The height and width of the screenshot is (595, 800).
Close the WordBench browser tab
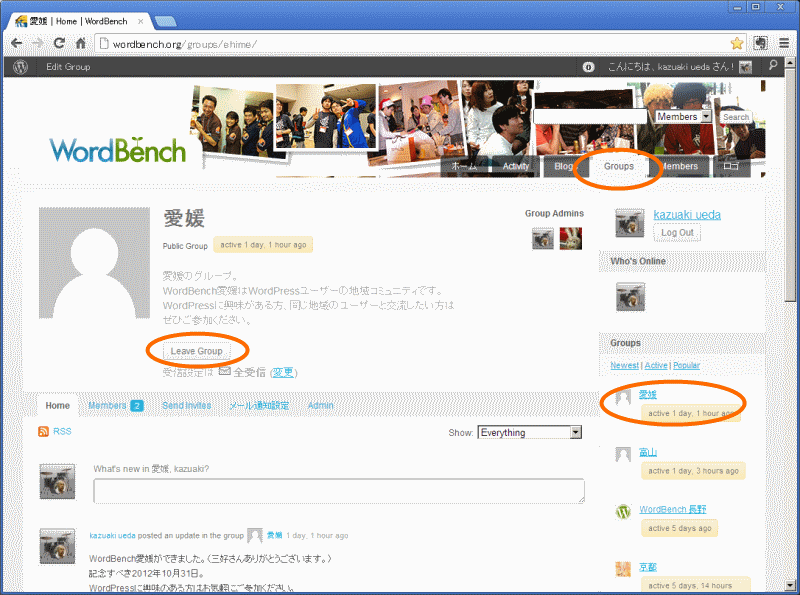(x=140, y=21)
